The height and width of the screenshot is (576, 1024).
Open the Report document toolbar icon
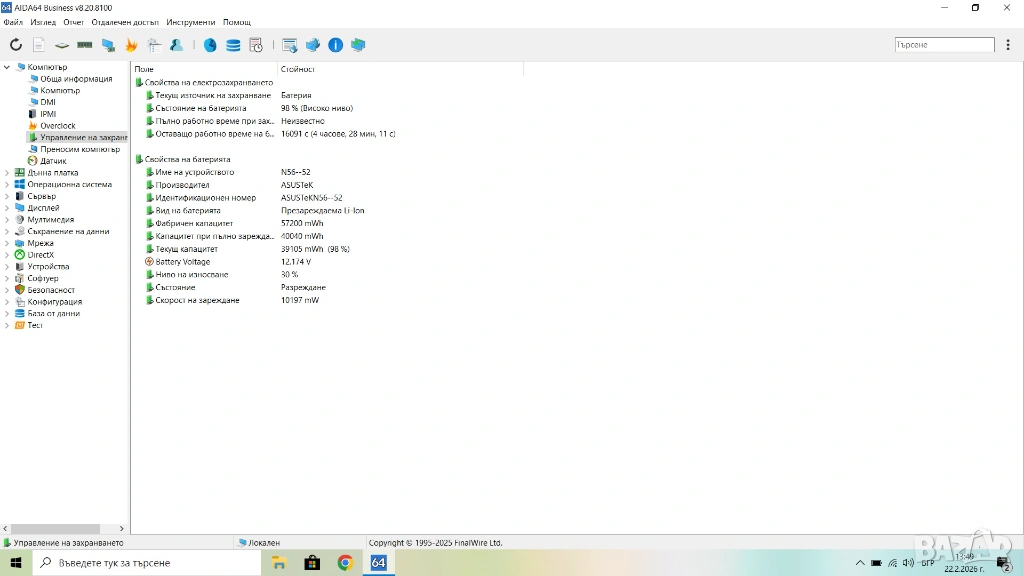(39, 45)
